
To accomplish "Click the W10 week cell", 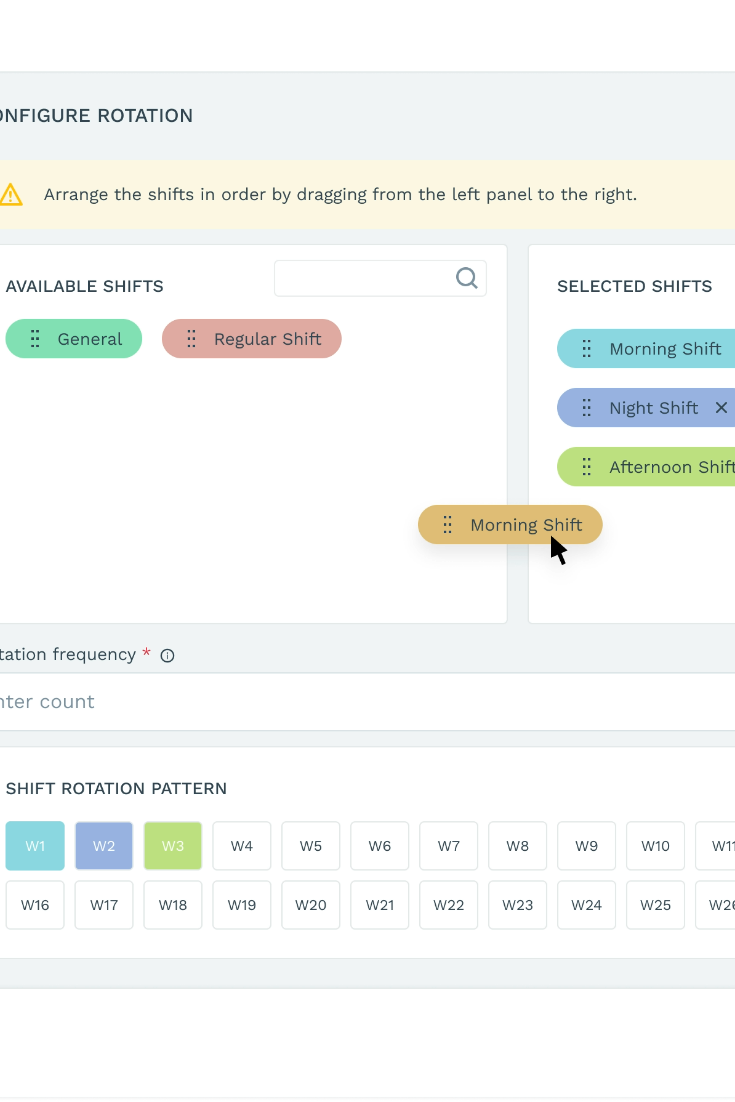I will coord(655,846).
